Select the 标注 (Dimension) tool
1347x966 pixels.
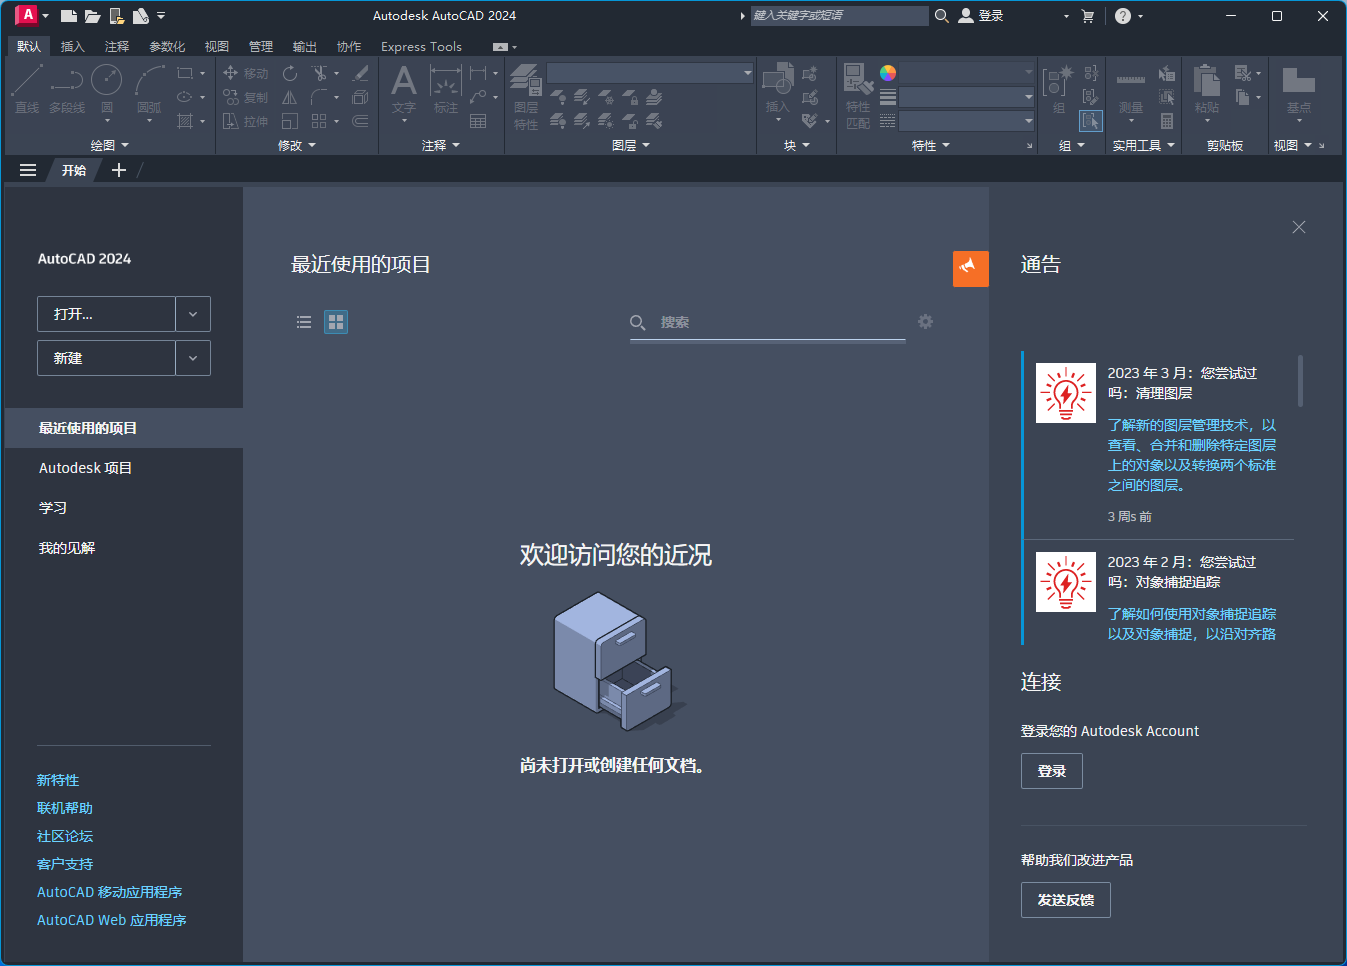click(x=445, y=89)
